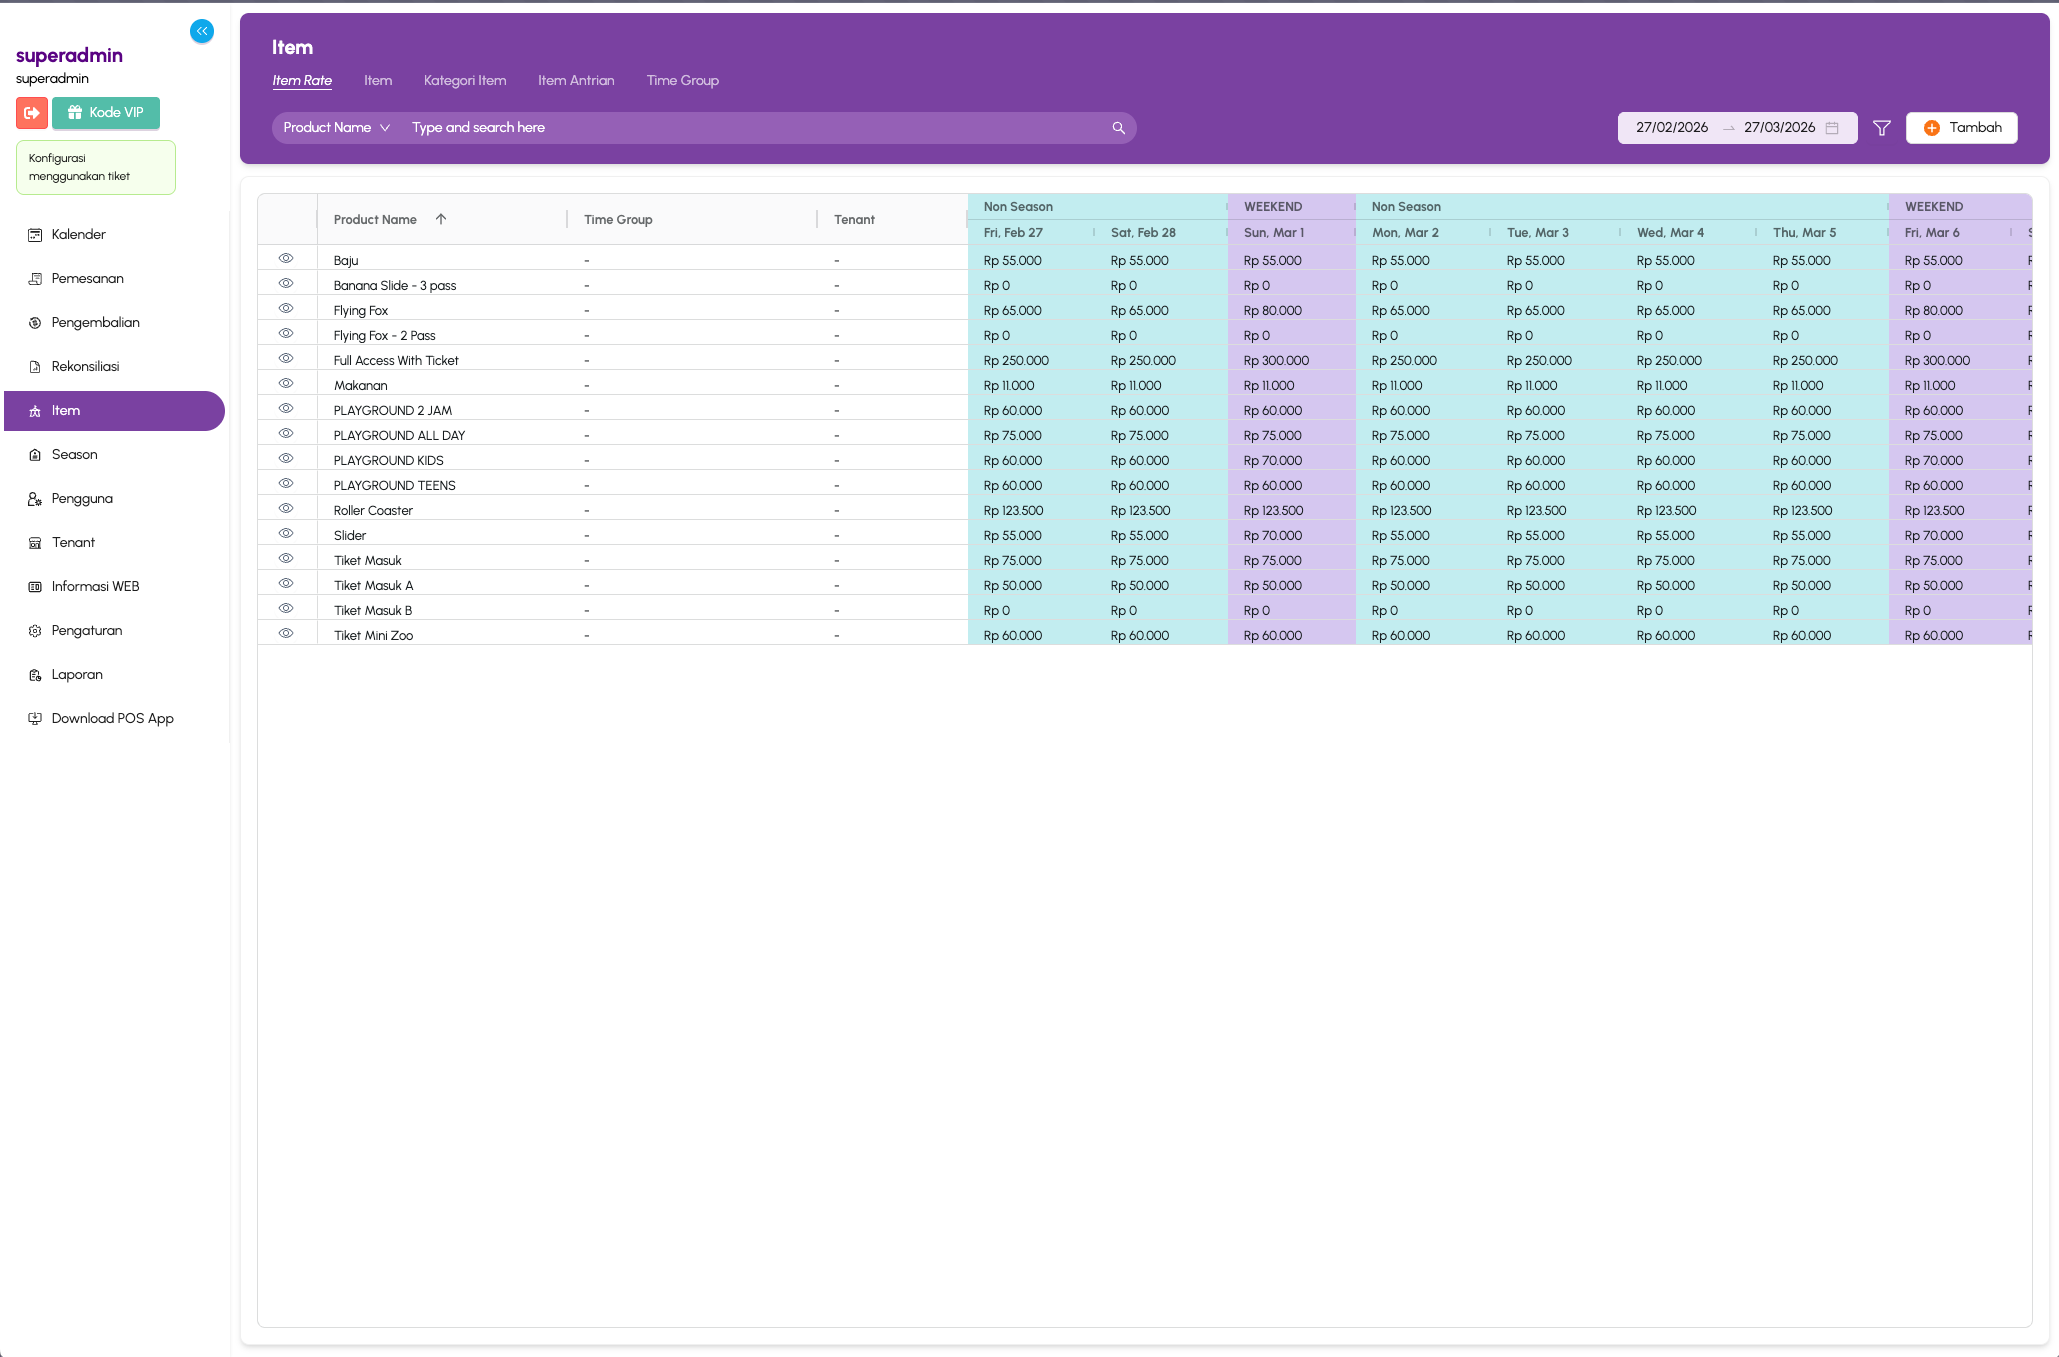Screen dimensions: 2059x1357
Task: Go to Laporan in the sidebar
Action: pyautogui.click(x=77, y=675)
